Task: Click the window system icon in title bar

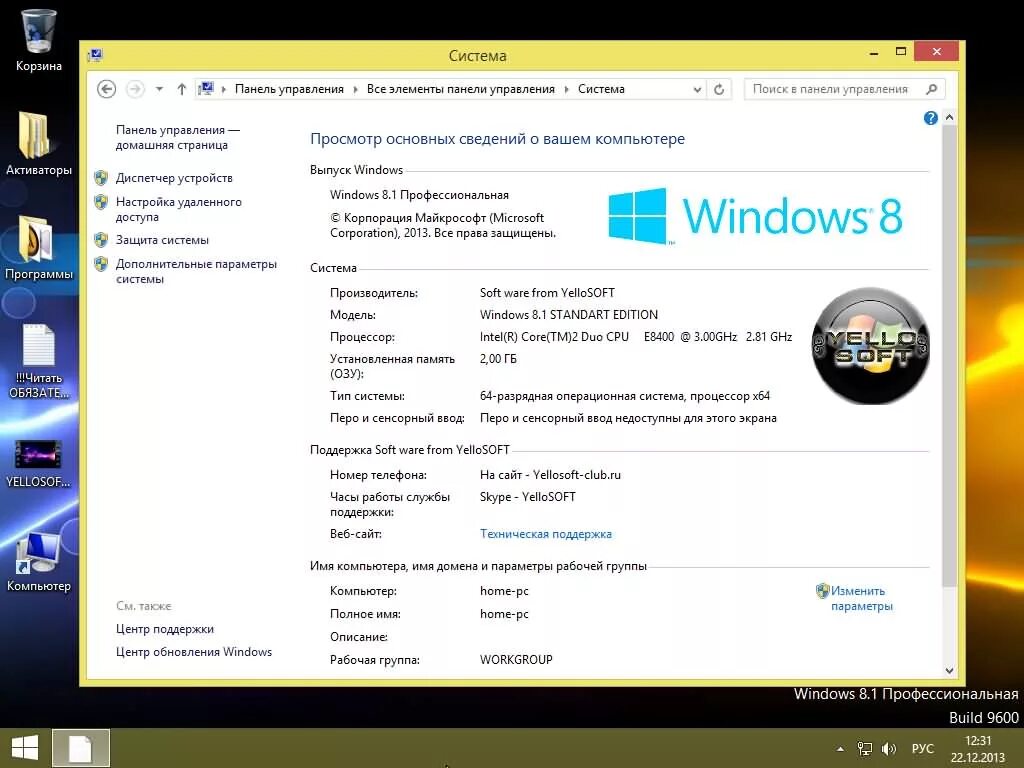Action: tap(95, 55)
